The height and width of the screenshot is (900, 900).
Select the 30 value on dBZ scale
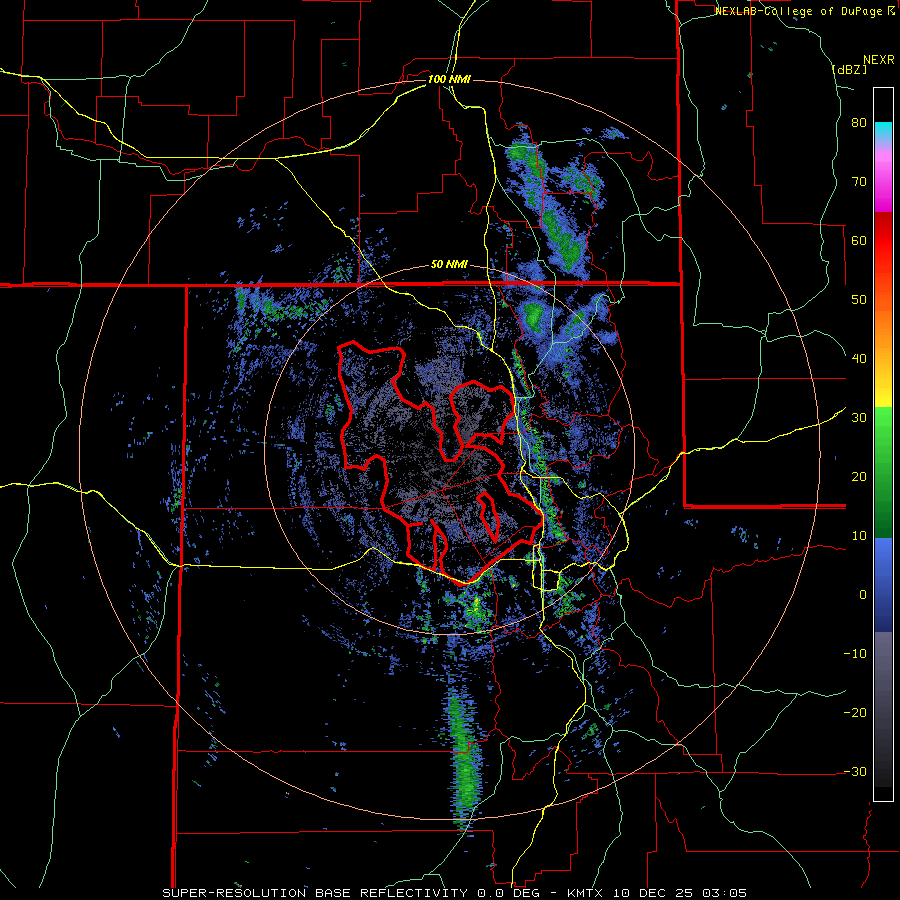[x=859, y=418]
